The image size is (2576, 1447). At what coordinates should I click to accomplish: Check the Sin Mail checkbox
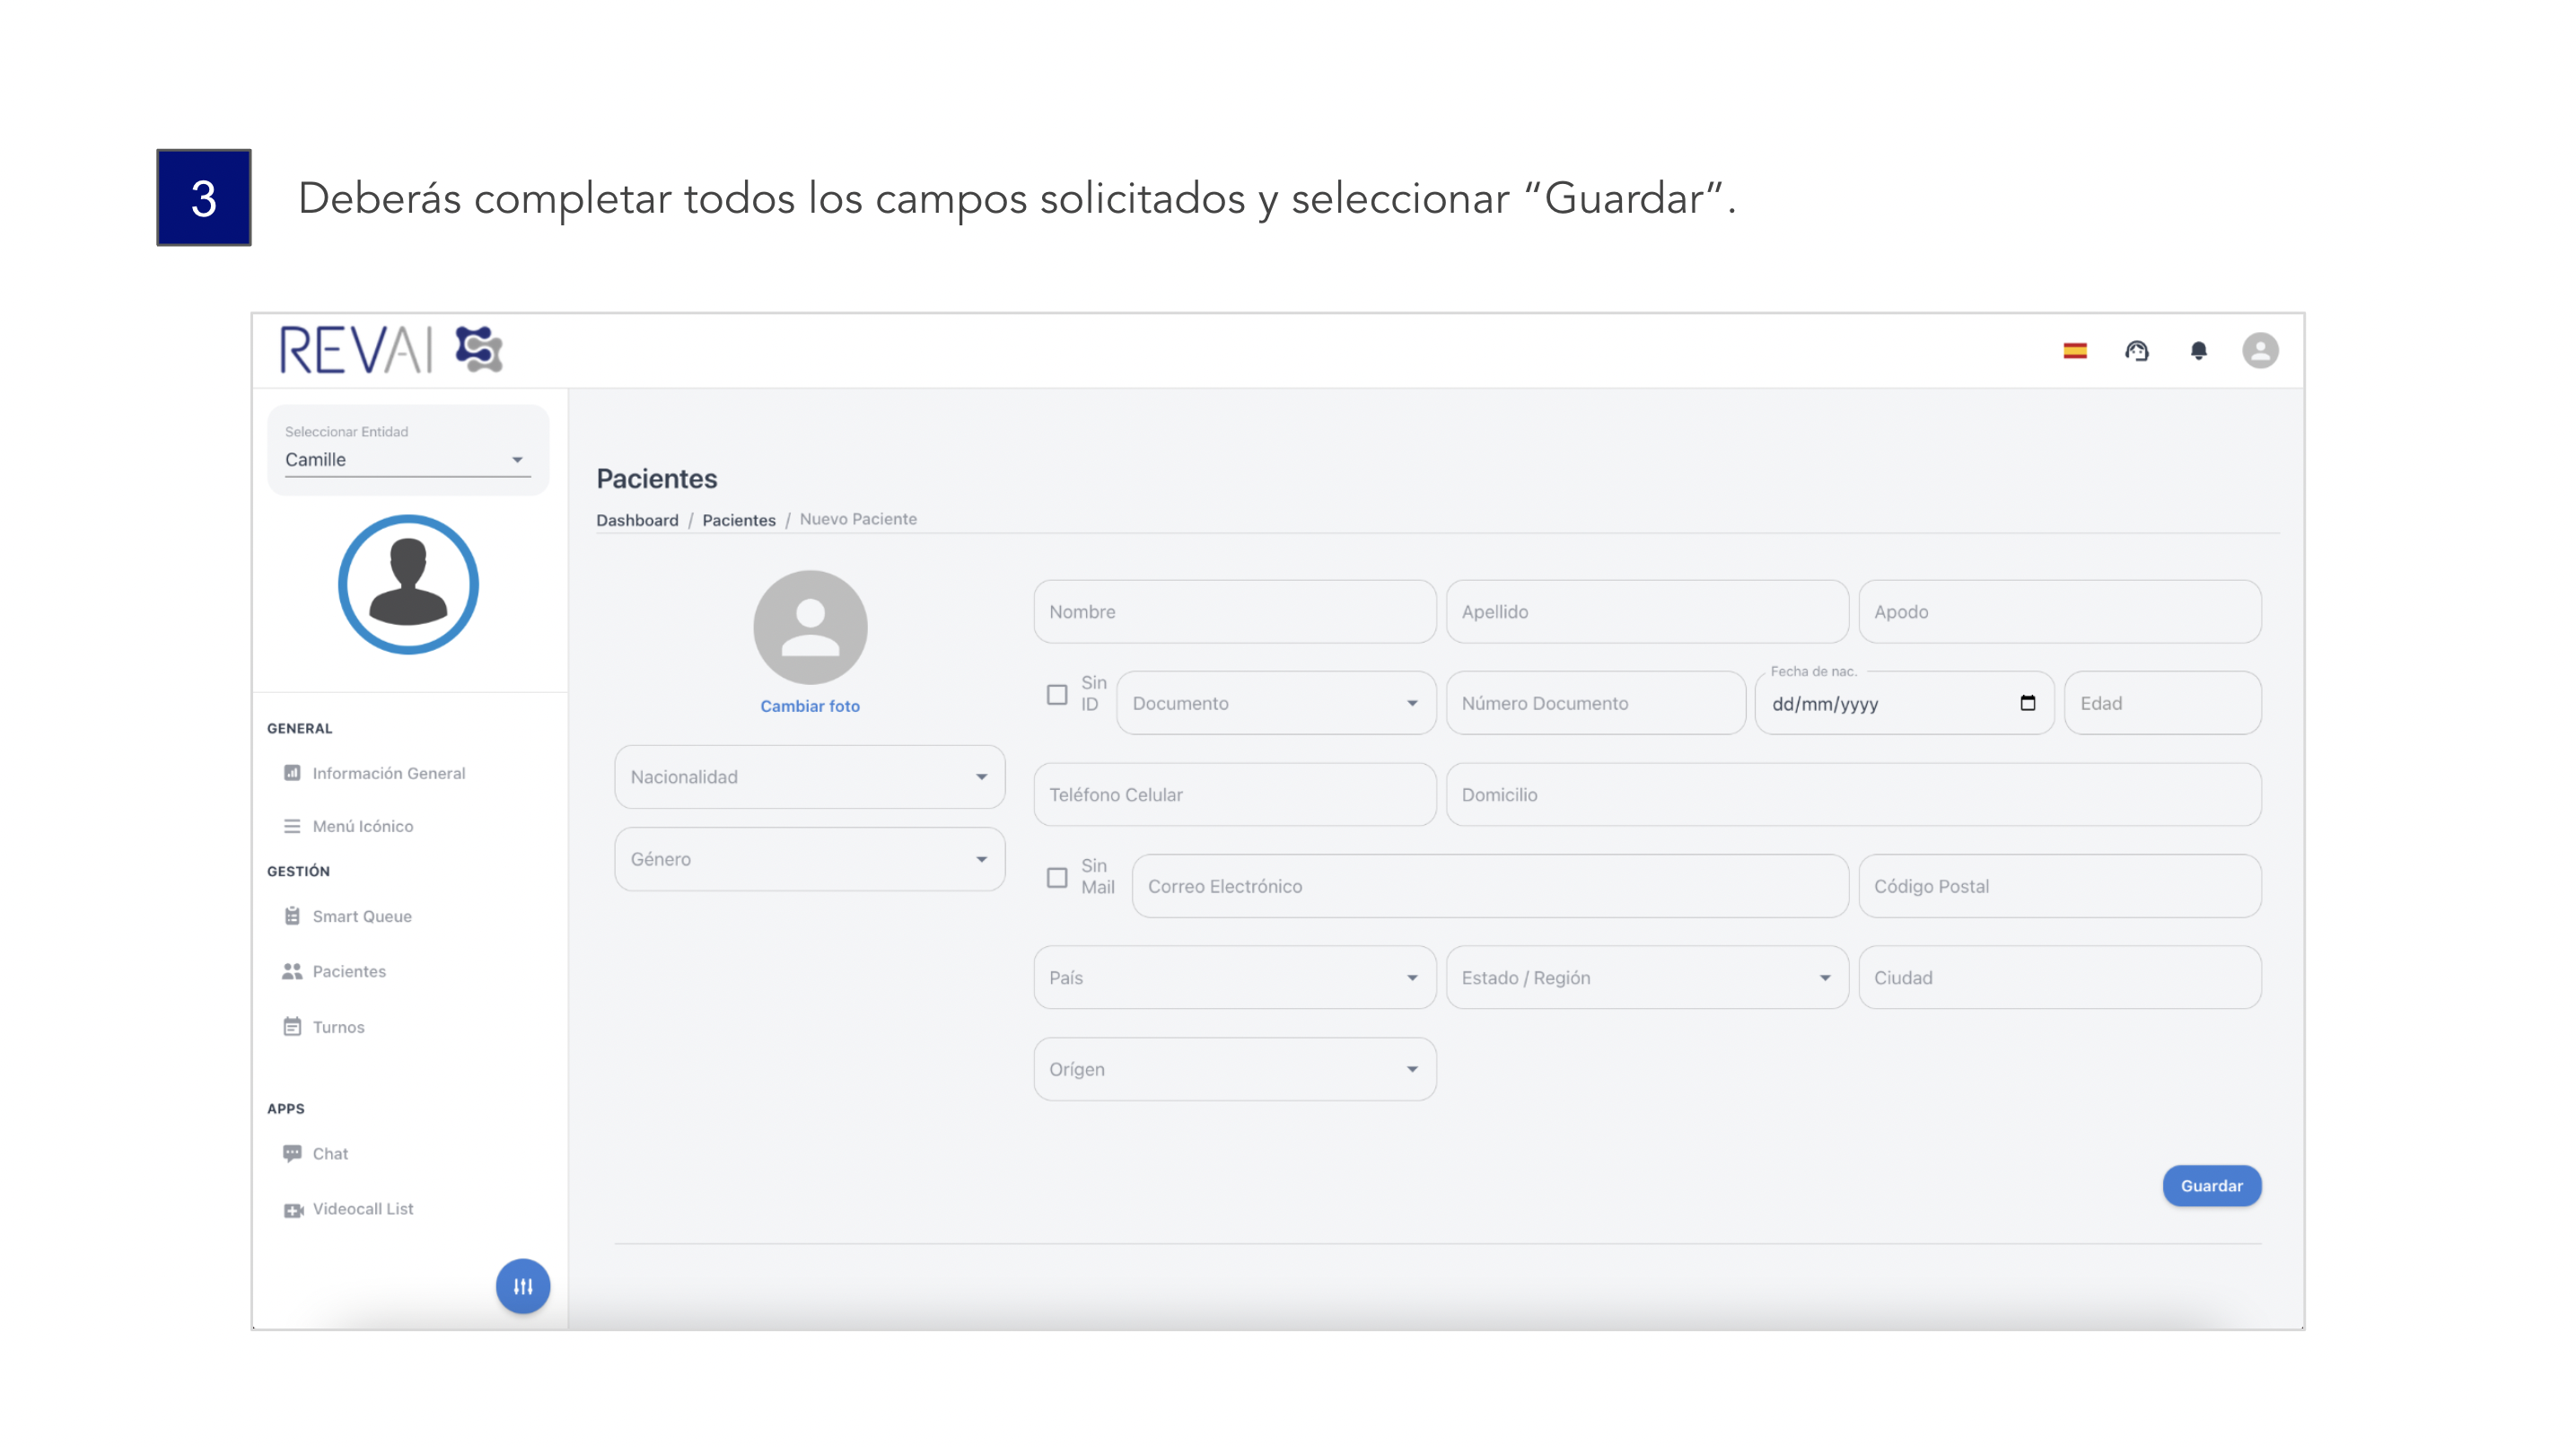1057,878
